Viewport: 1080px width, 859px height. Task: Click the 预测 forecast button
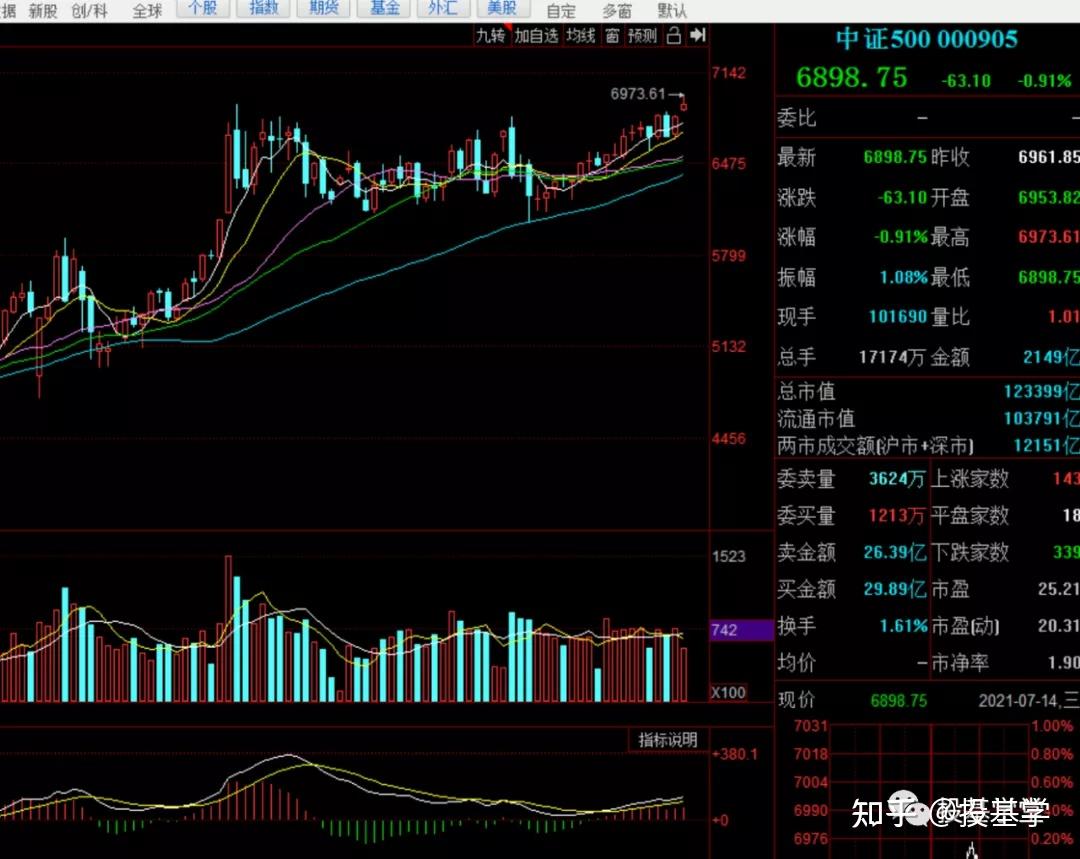tap(642, 36)
